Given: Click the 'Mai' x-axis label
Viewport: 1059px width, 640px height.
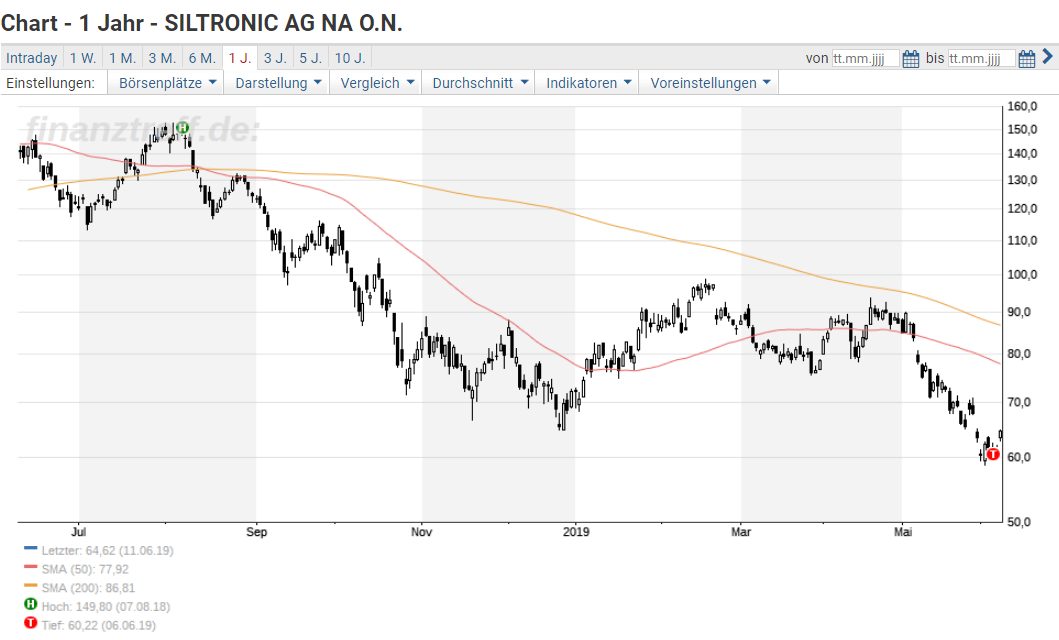Looking at the screenshot, I should (x=903, y=532).
